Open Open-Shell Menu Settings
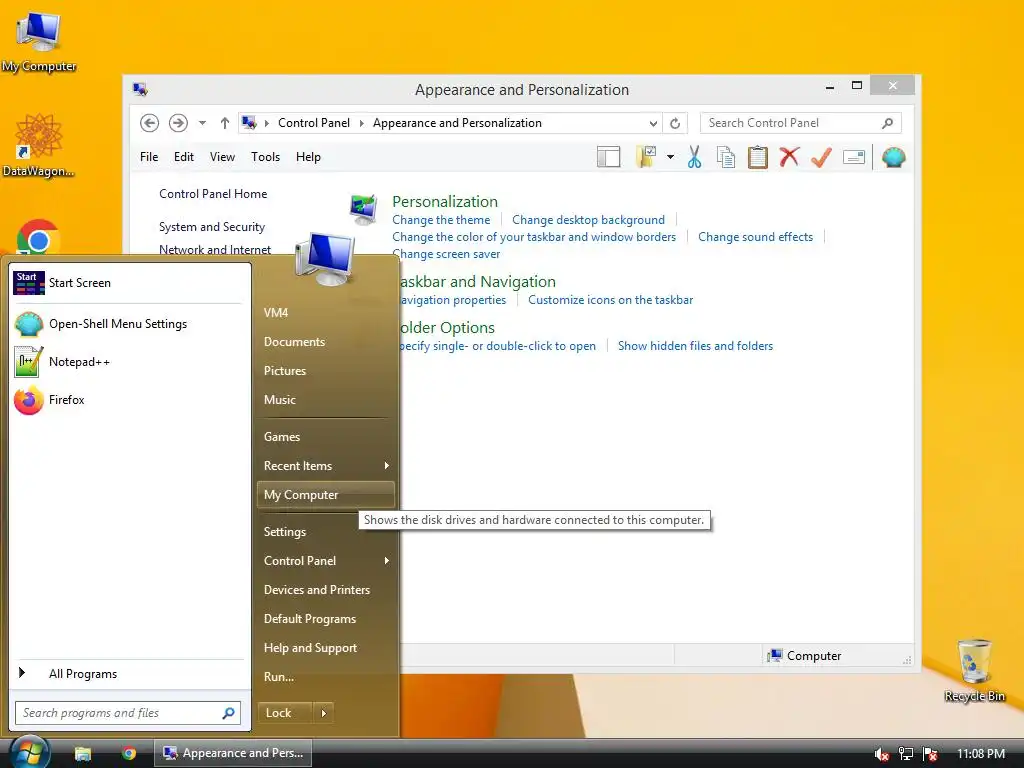The width and height of the screenshot is (1024, 768). pos(129,324)
